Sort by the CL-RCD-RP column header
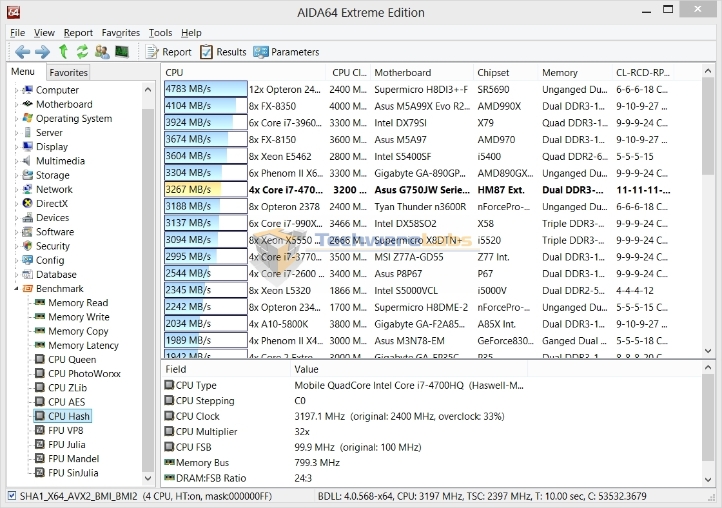The height and width of the screenshot is (508, 722). point(643,72)
